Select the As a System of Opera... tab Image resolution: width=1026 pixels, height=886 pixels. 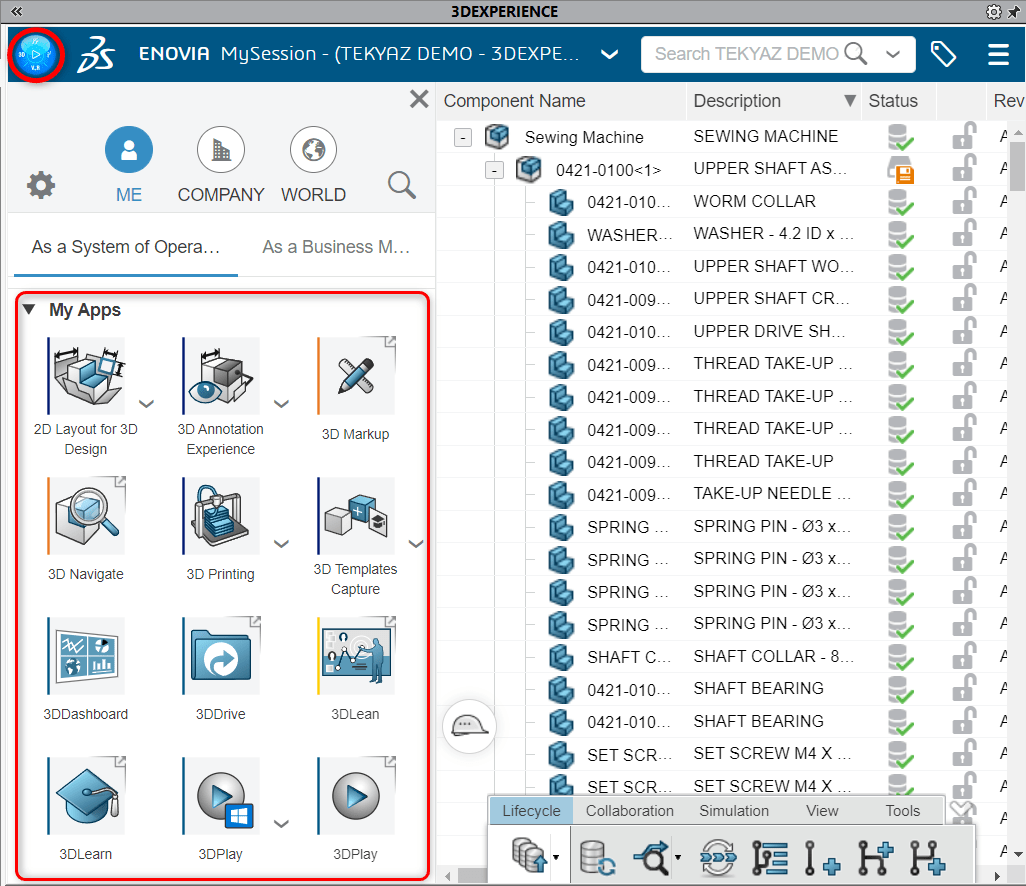126,247
